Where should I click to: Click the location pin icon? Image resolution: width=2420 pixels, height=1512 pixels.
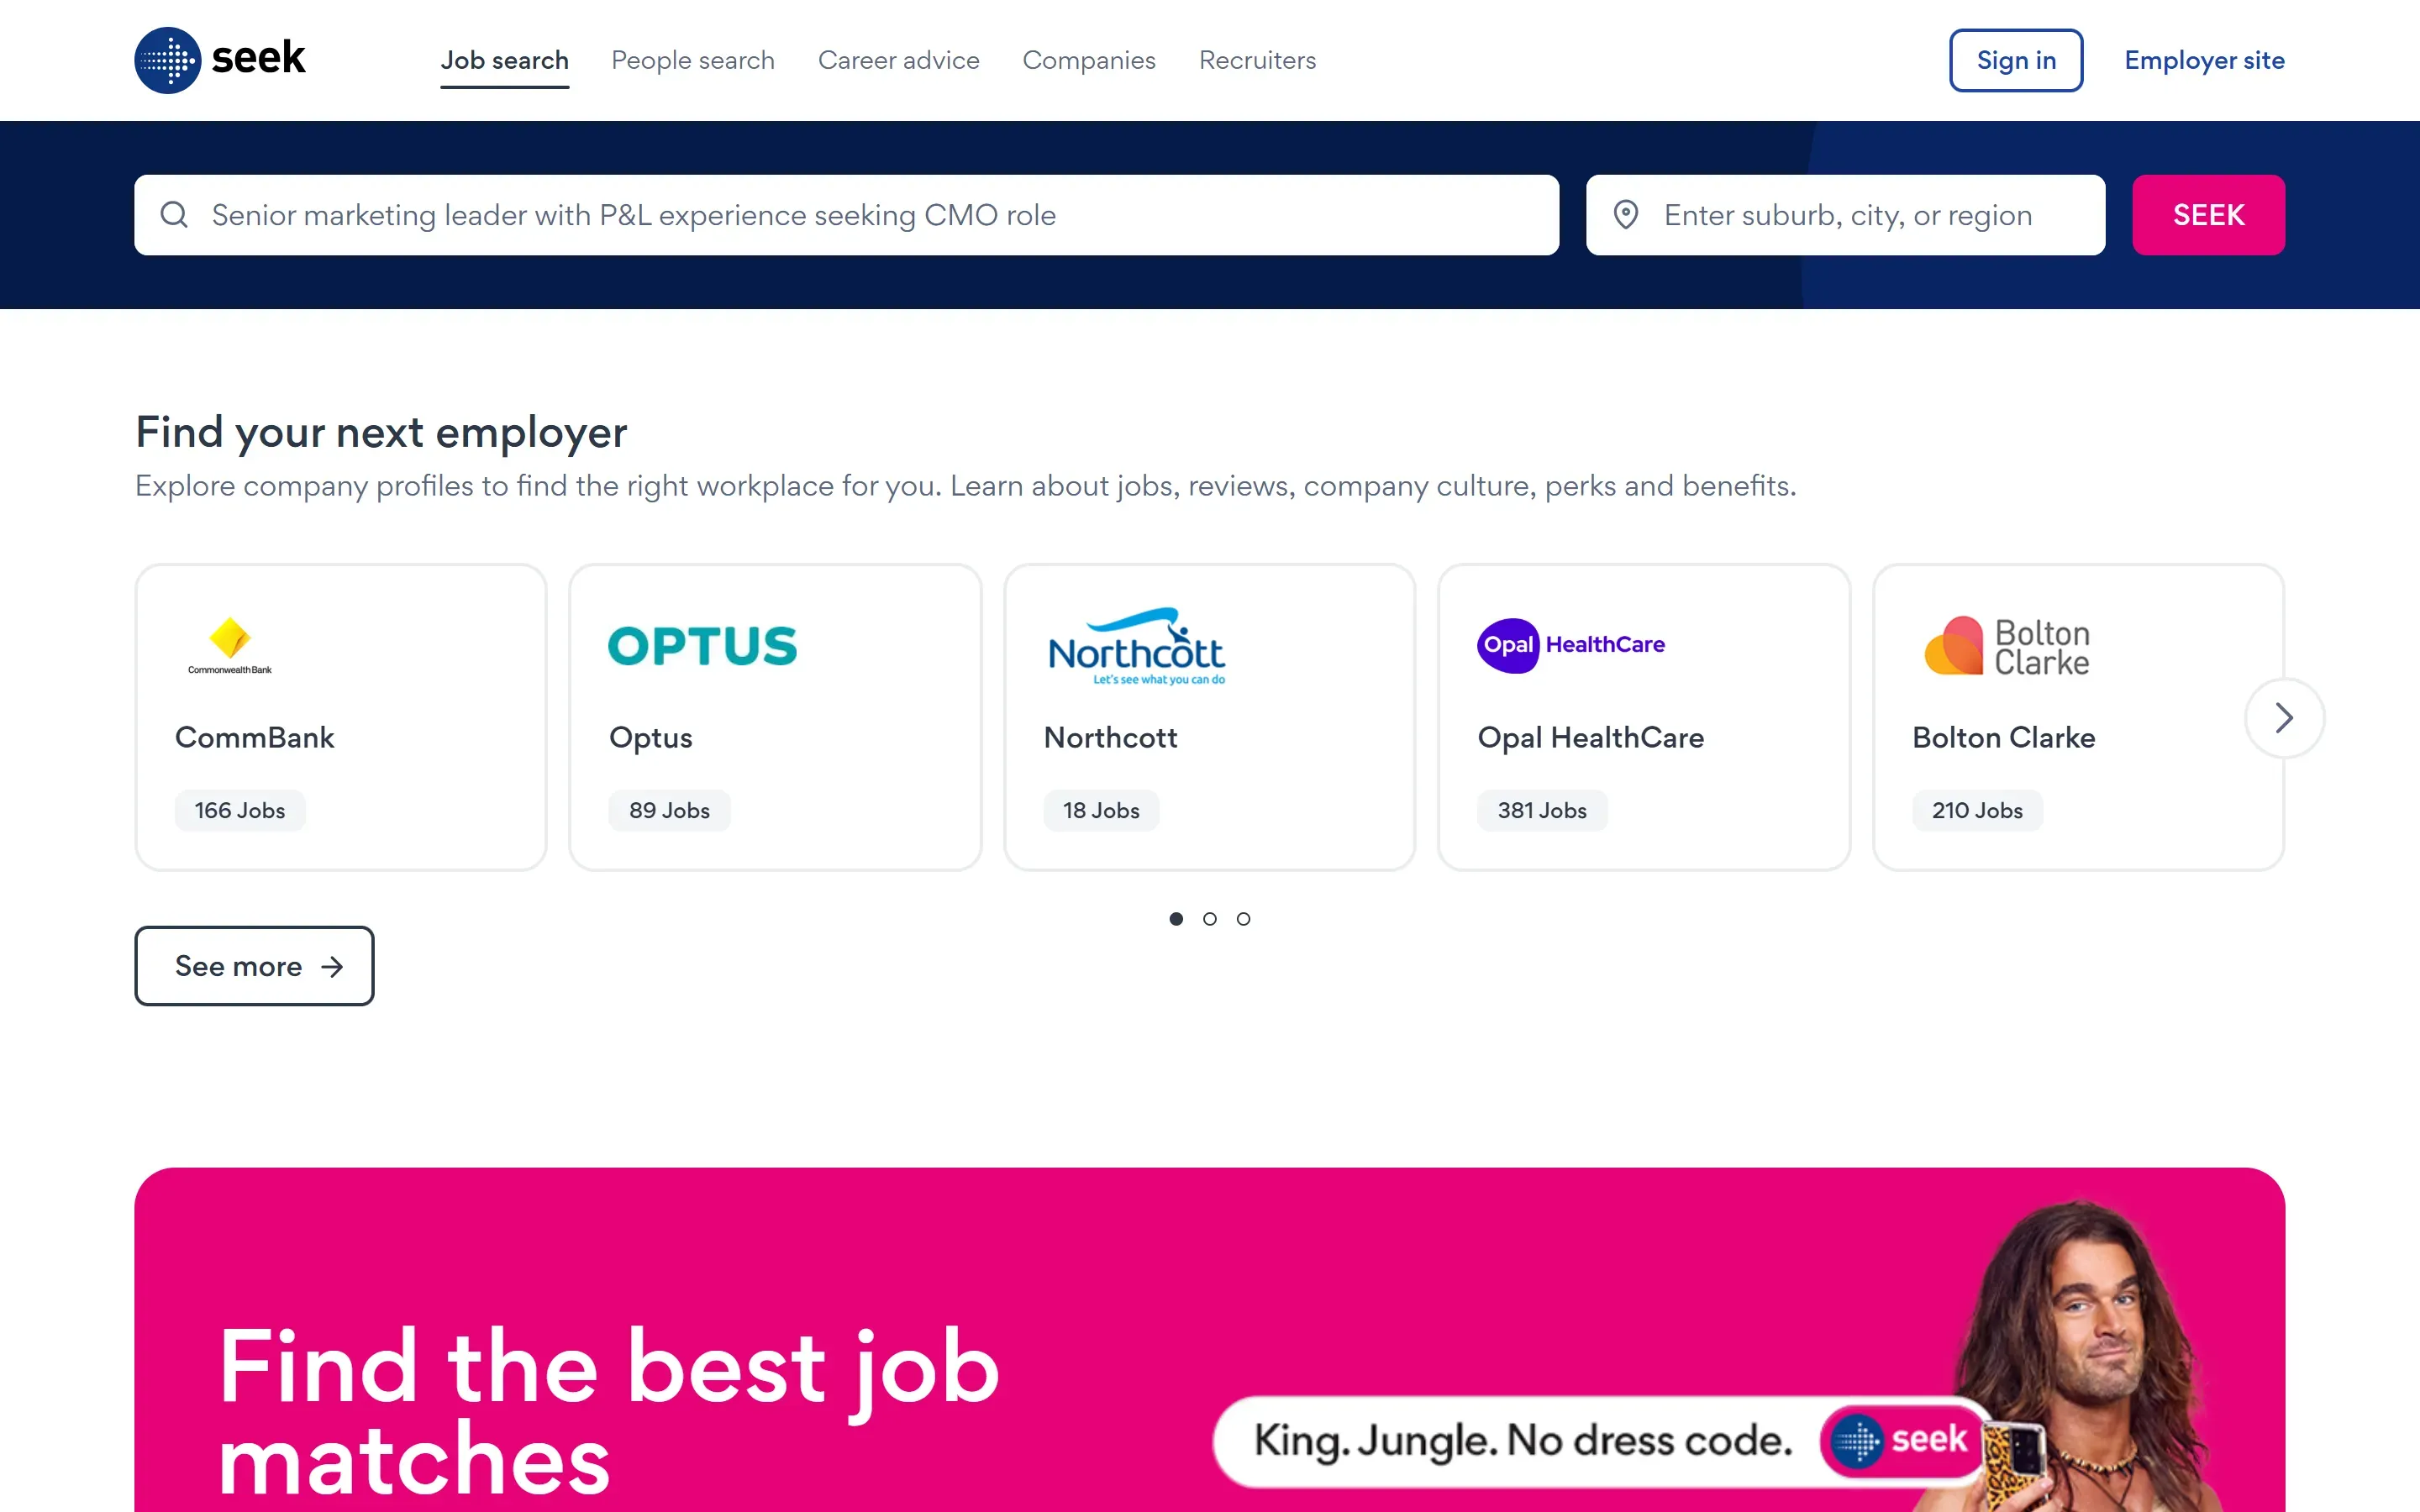pos(1626,215)
